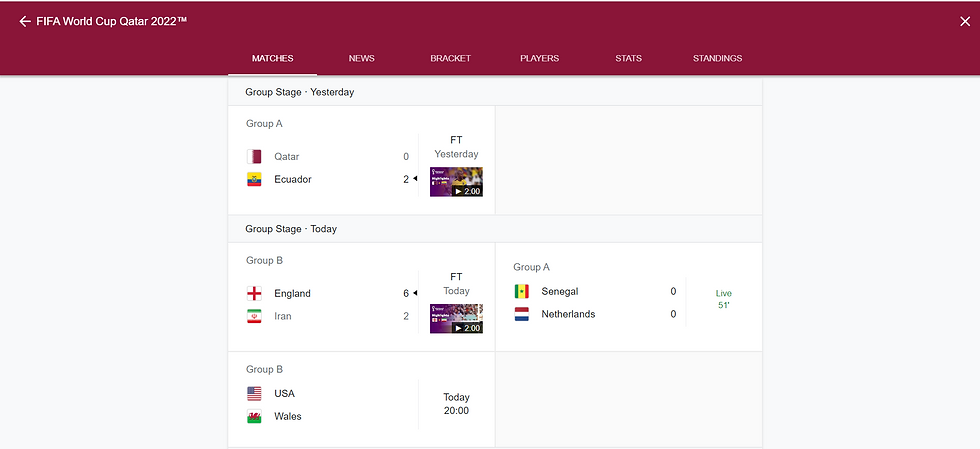Click the USA flag icon
The image size is (980, 449).
tap(254, 394)
